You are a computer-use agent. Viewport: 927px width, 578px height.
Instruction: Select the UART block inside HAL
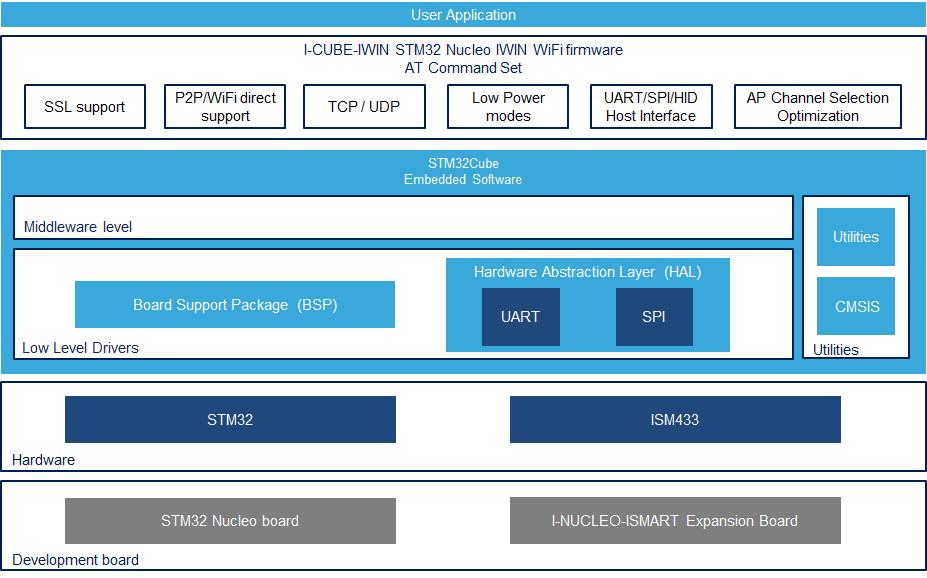pos(520,317)
